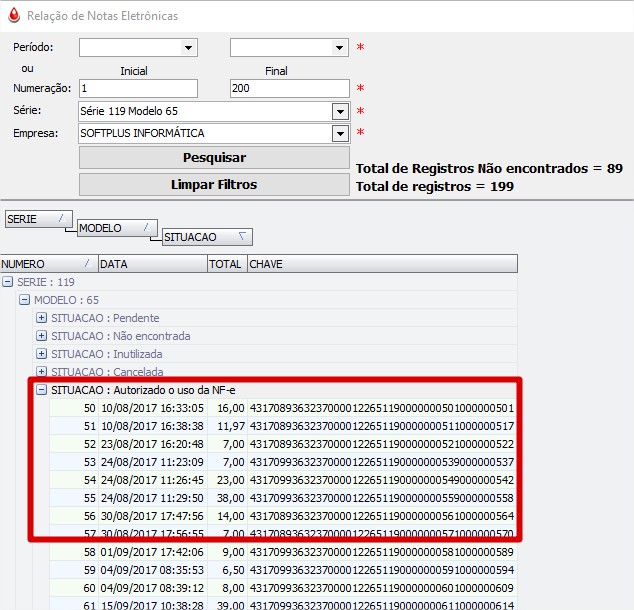Image resolution: width=634 pixels, height=610 pixels.
Task: Sort by the CHAVE column header
Action: (x=382, y=264)
